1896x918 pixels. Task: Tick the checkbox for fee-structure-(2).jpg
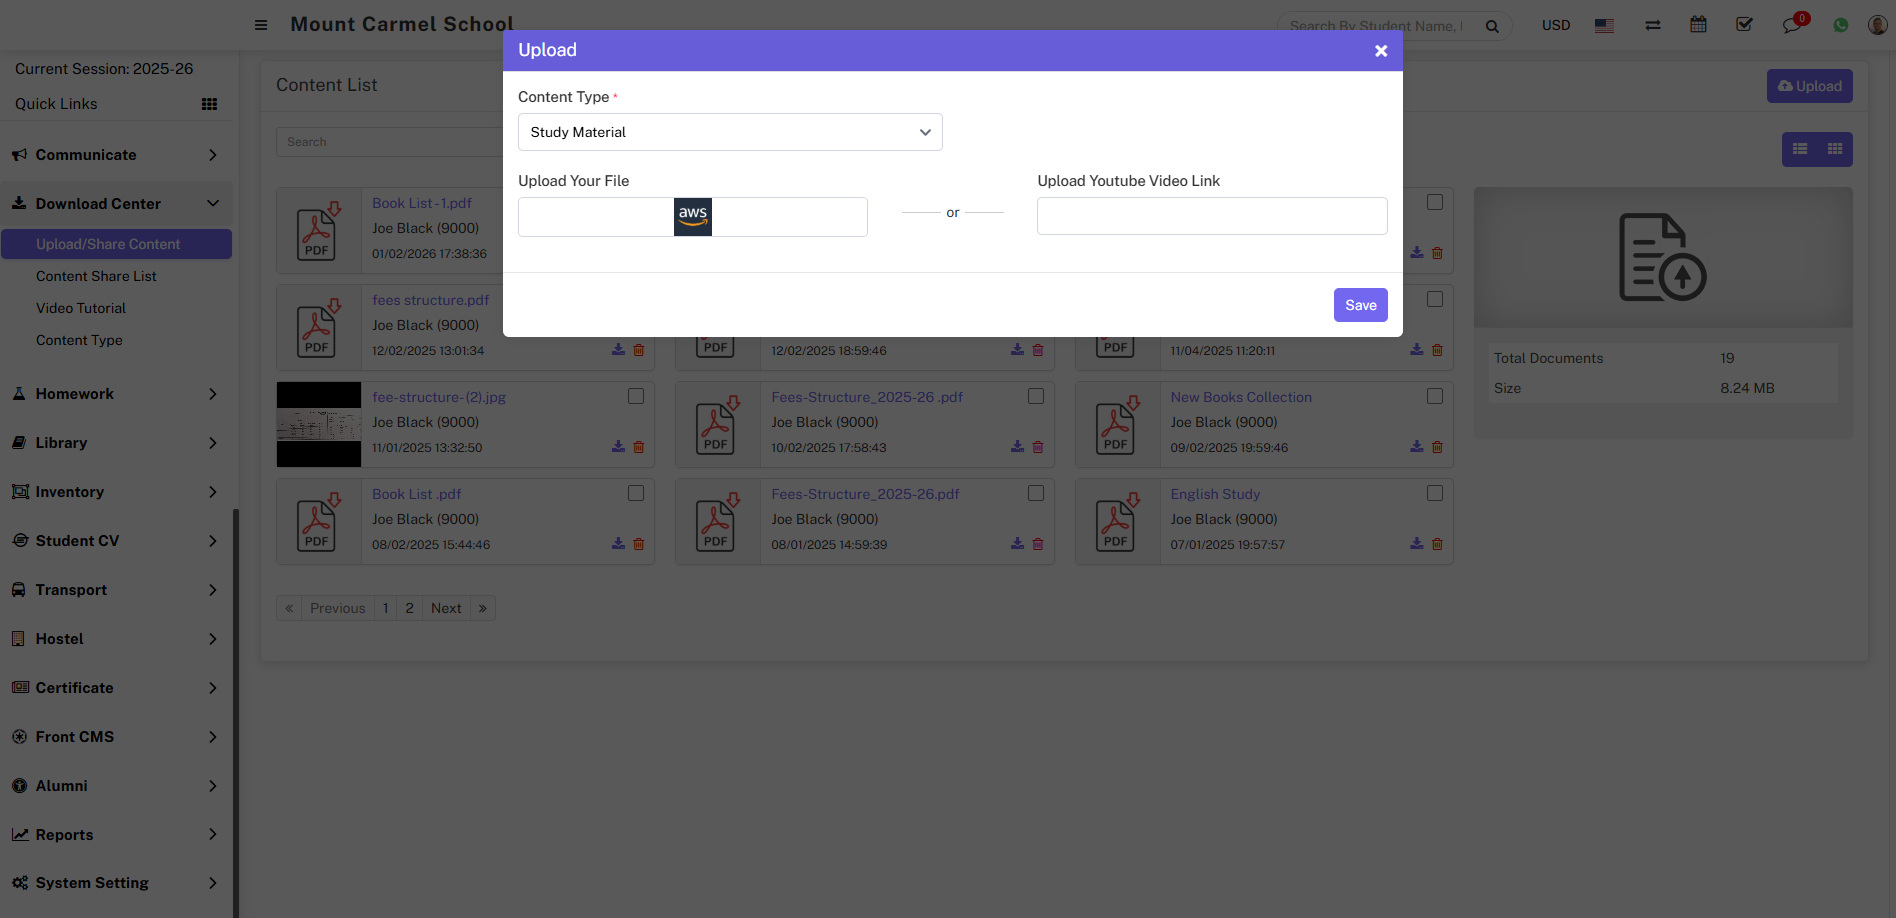click(636, 396)
